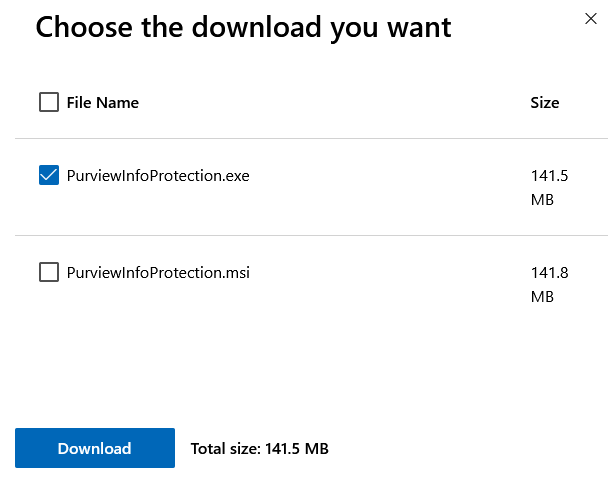The height and width of the screenshot is (490, 616).
Task: Click the 'Choose the download you want' heading
Action: click(x=243, y=28)
